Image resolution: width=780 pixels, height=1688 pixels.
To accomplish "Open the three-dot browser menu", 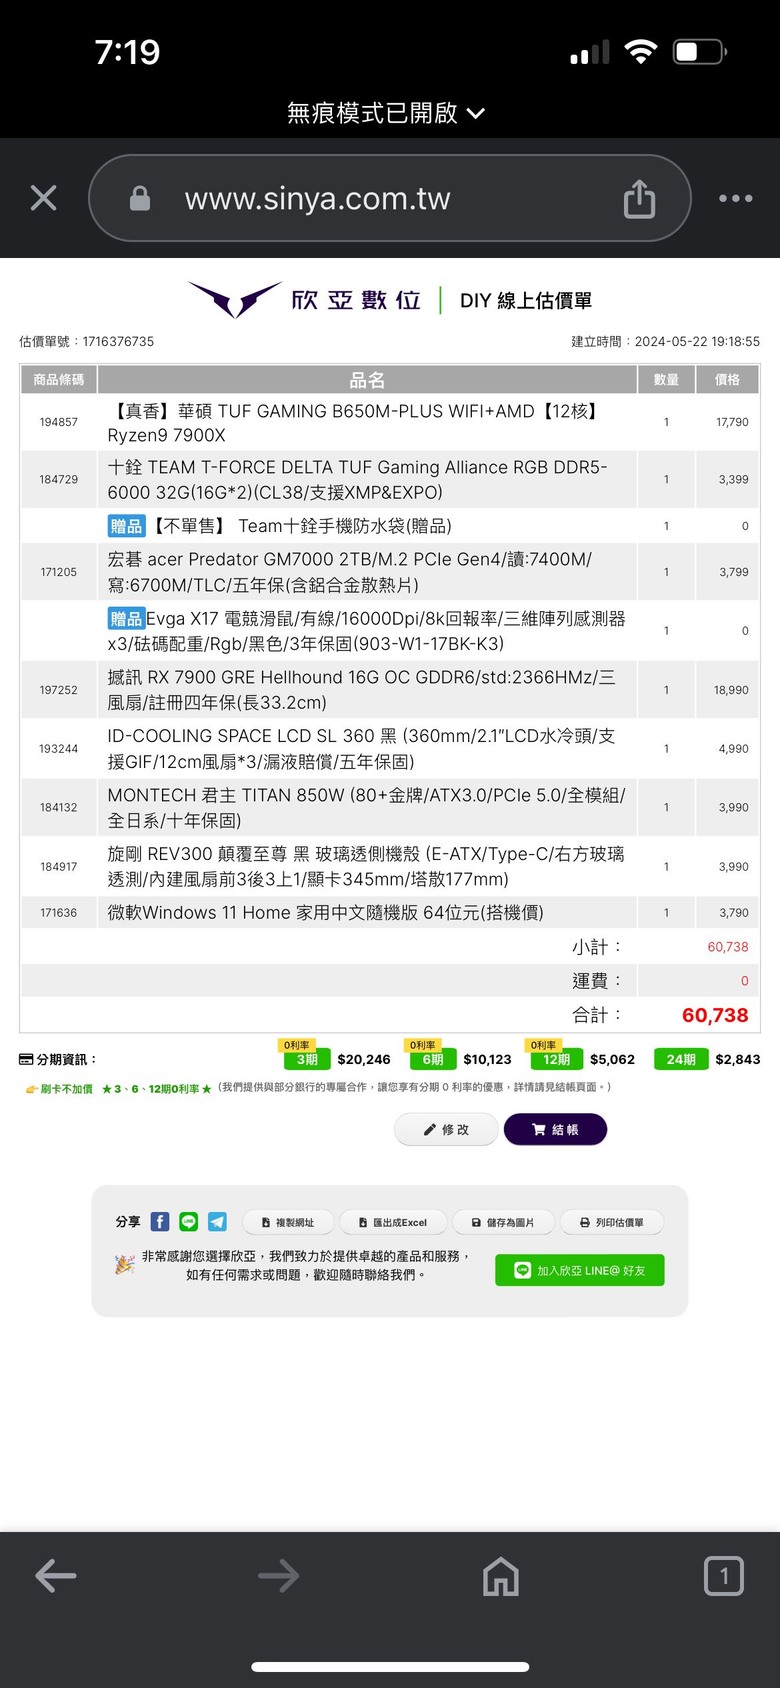I will pos(736,198).
